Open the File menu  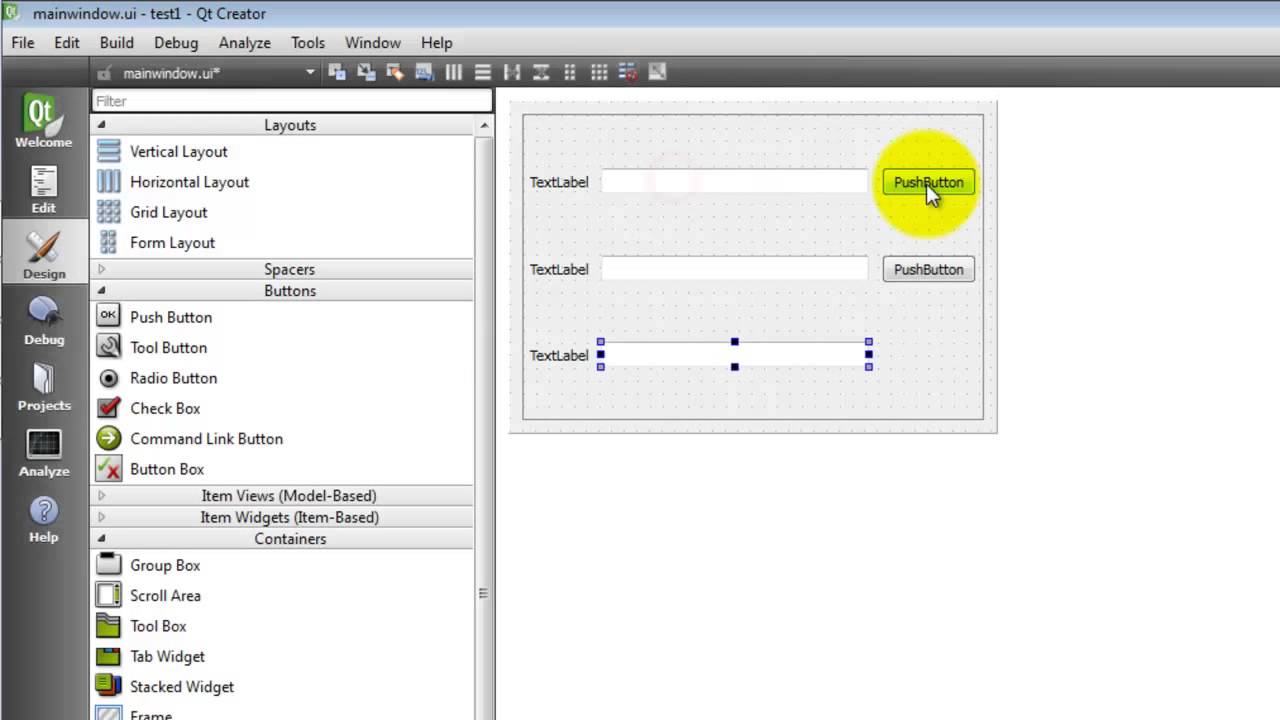click(x=22, y=43)
